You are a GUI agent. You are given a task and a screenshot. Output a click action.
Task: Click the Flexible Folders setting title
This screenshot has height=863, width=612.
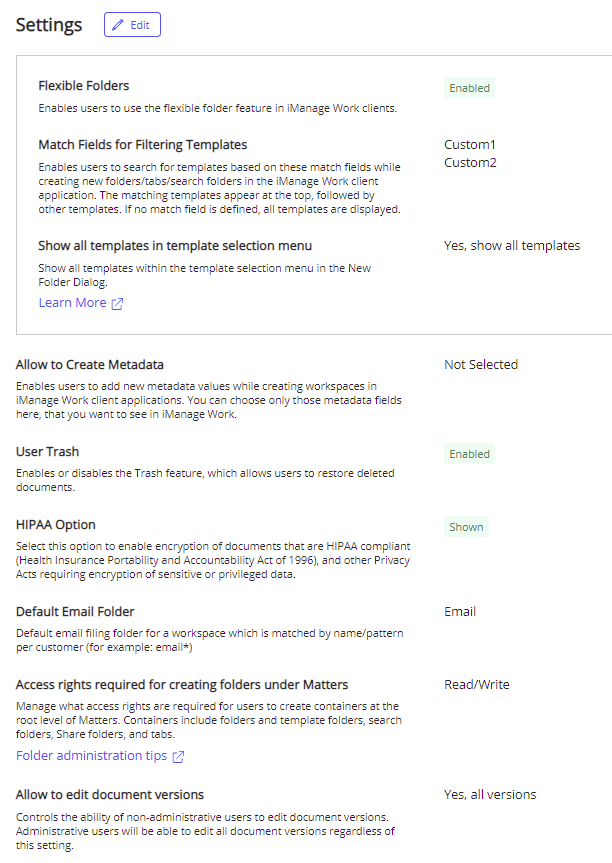tap(84, 86)
